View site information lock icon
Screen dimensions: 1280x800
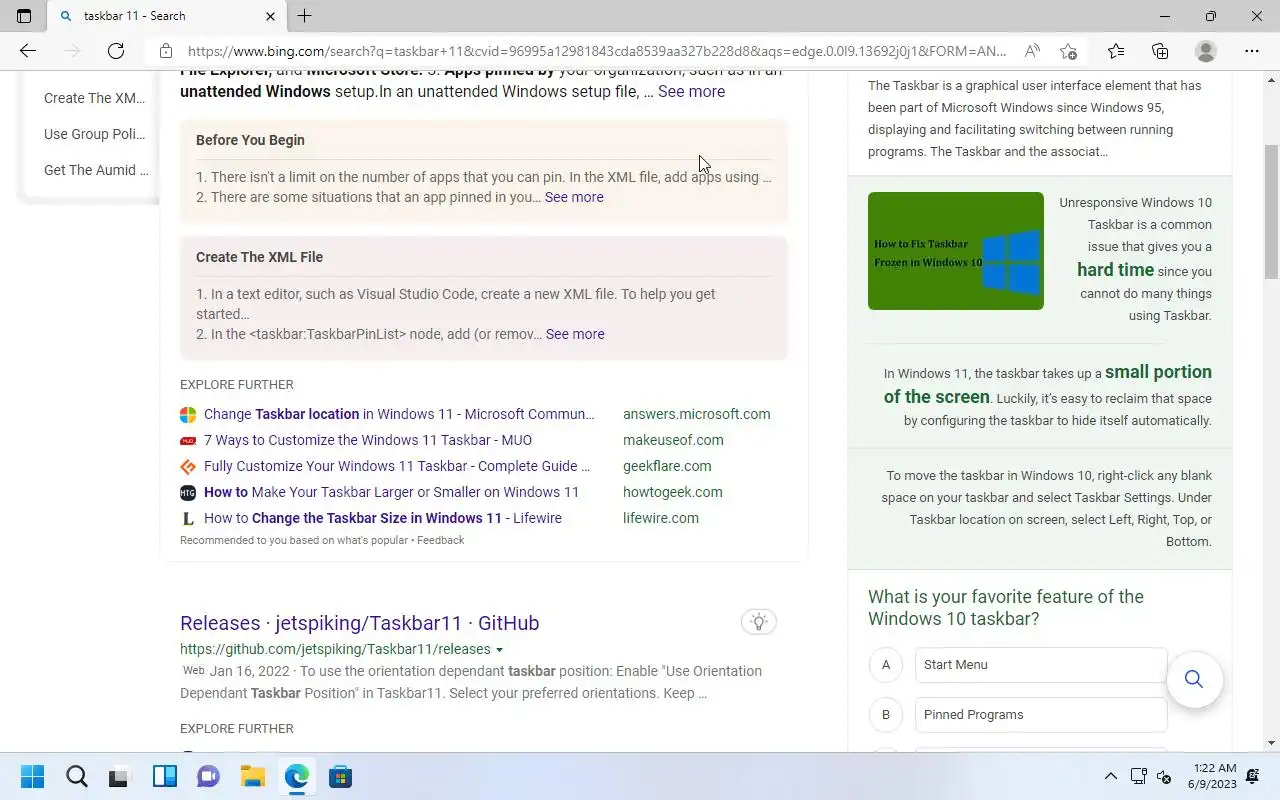click(x=166, y=51)
